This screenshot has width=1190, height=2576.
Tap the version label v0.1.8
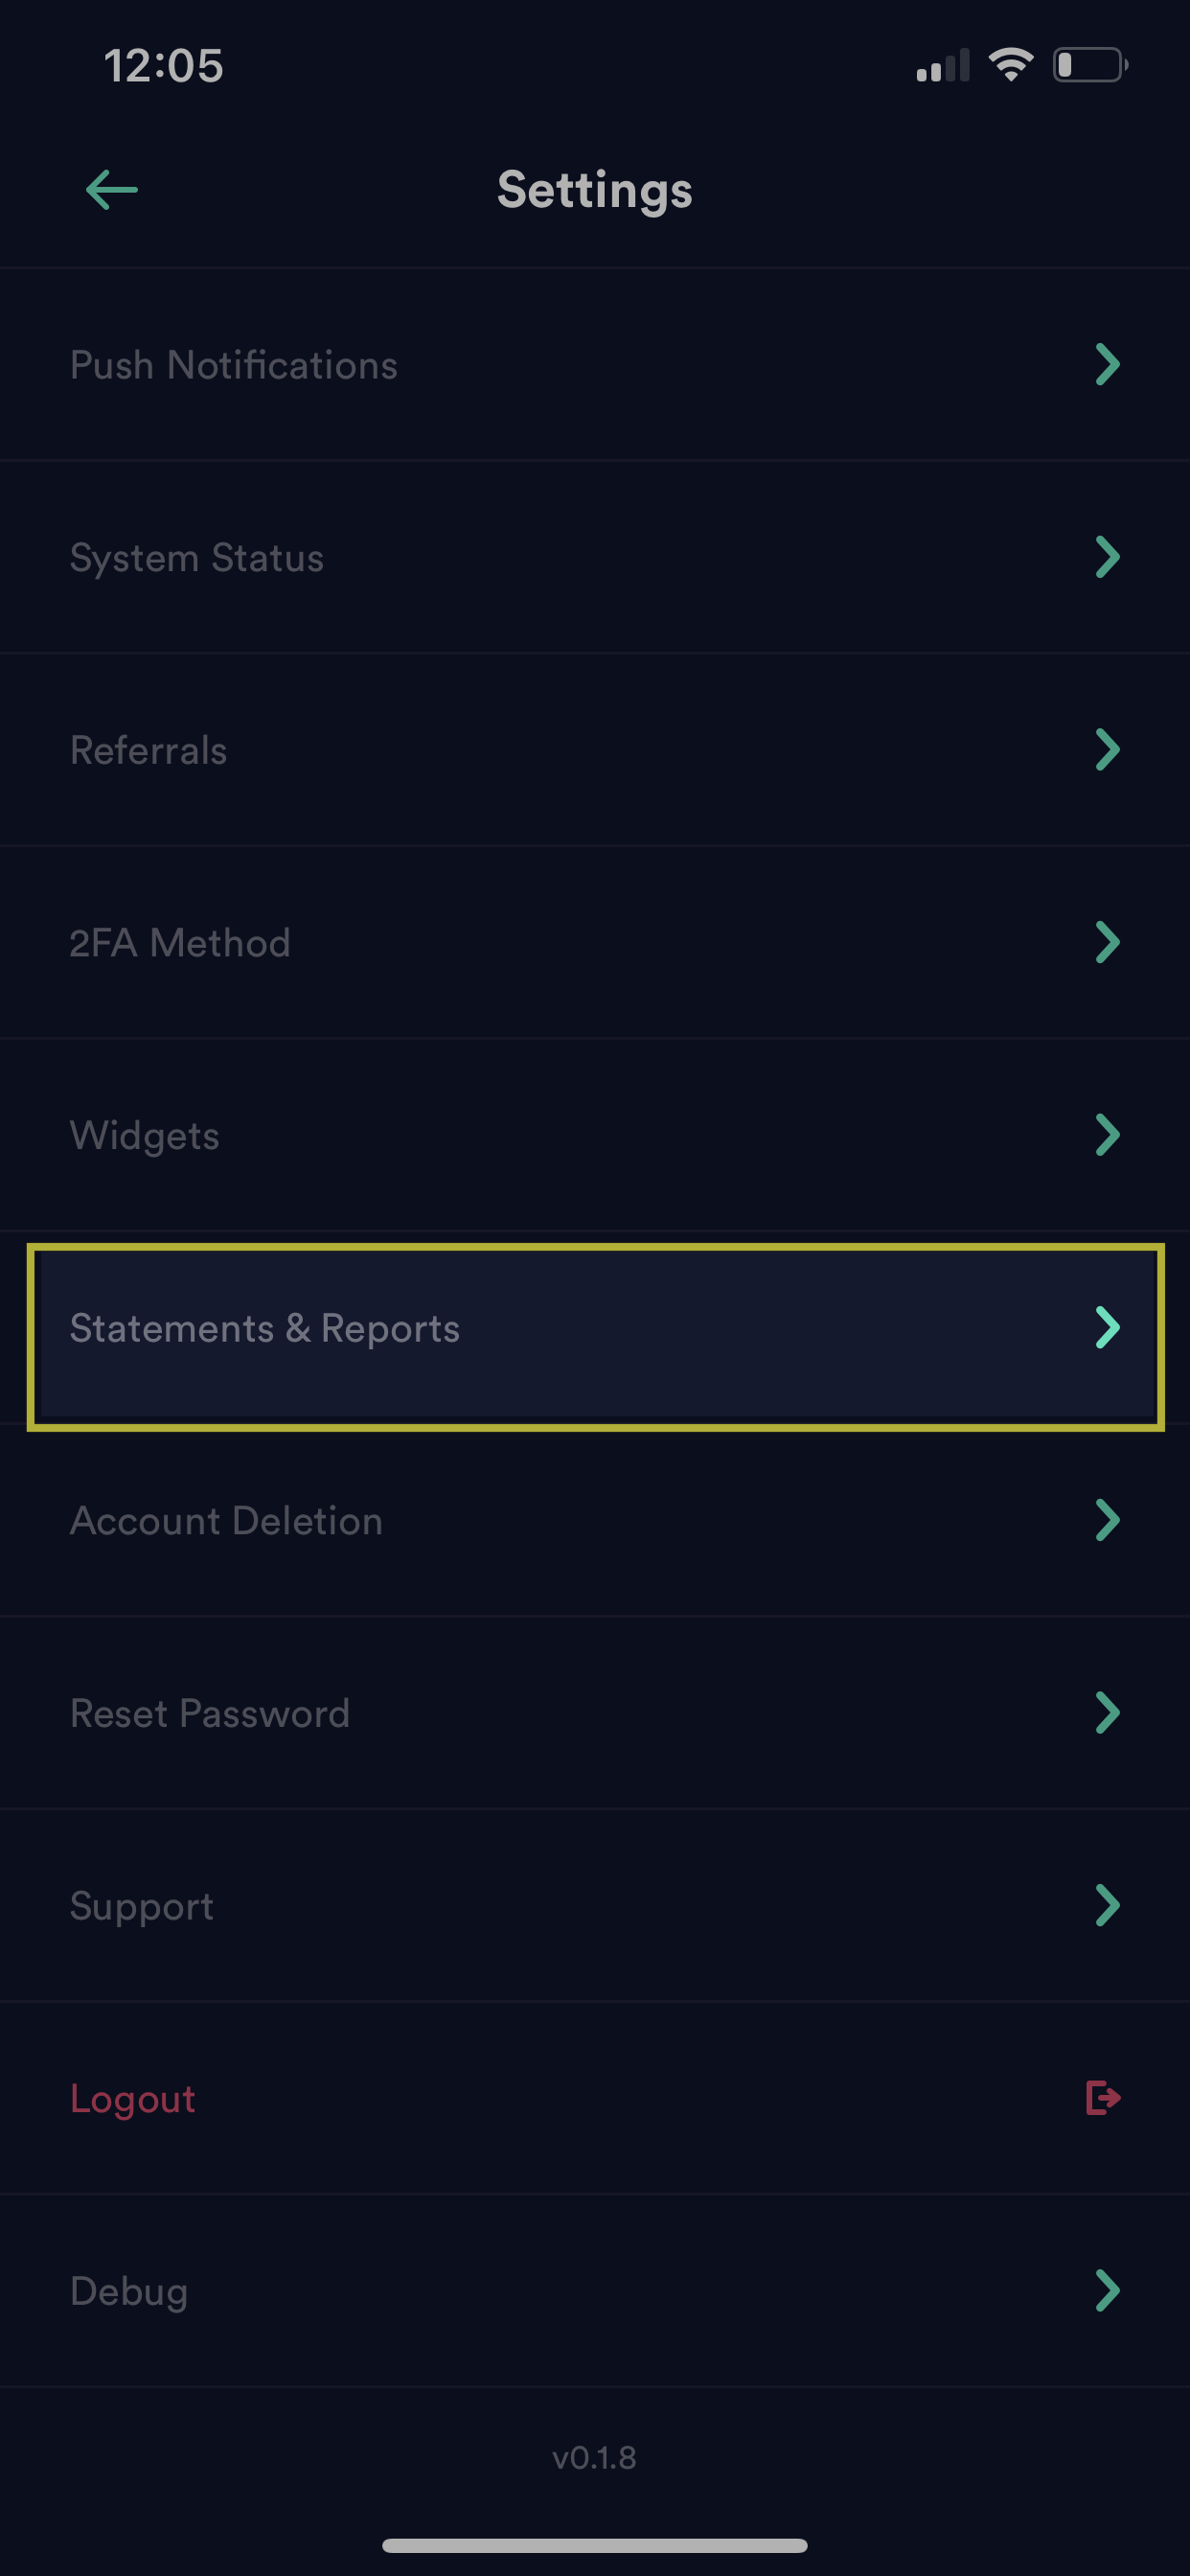594,2459
